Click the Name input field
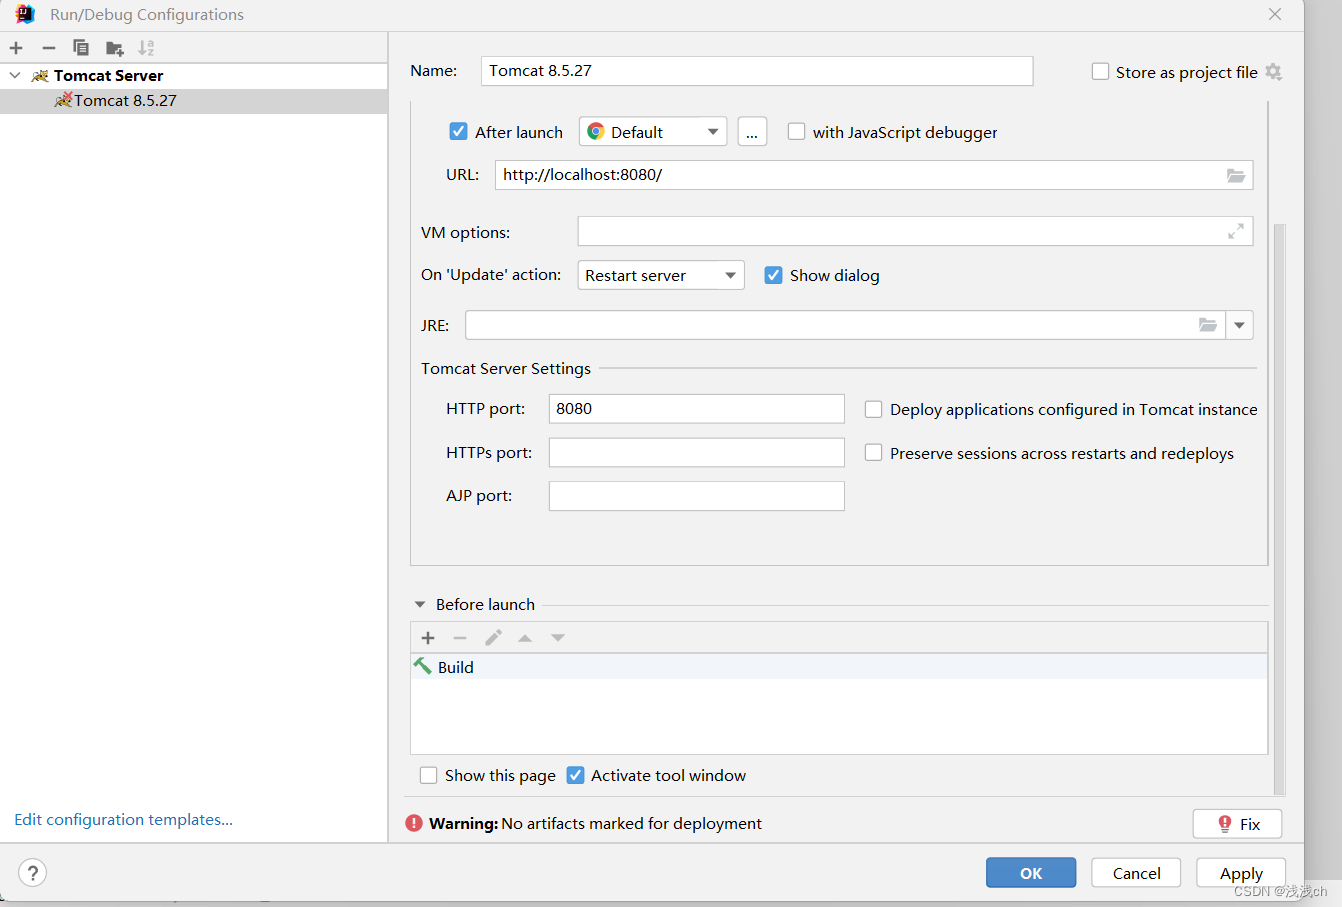 [x=757, y=71]
